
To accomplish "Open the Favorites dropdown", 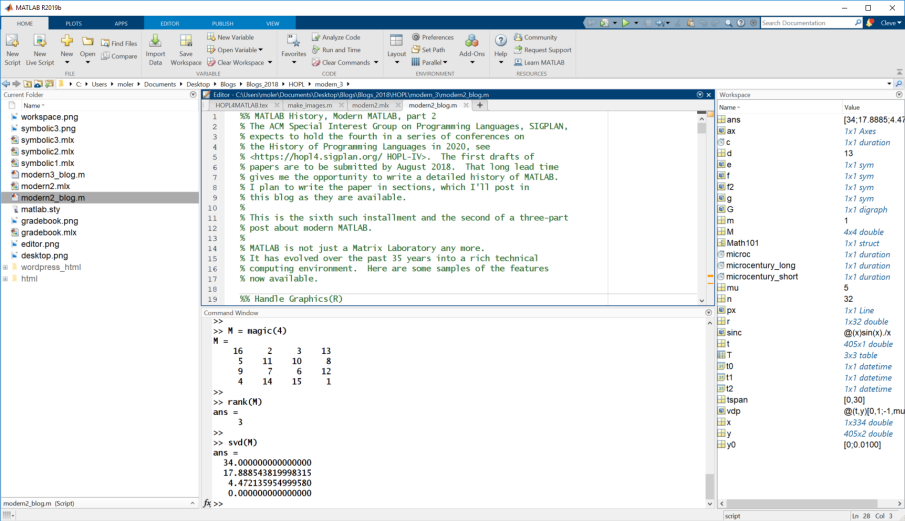I will (293, 62).
